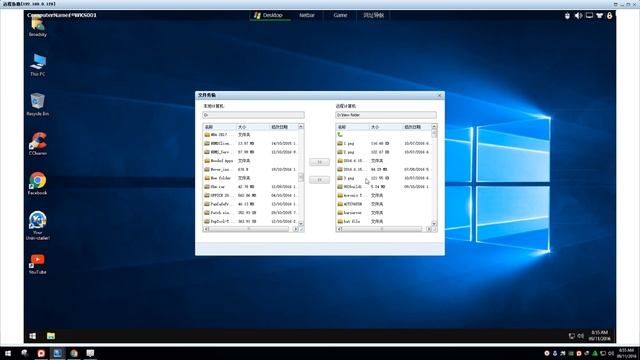Open File Explorer on remote taskbar
640x360 pixels.
(x=51, y=336)
